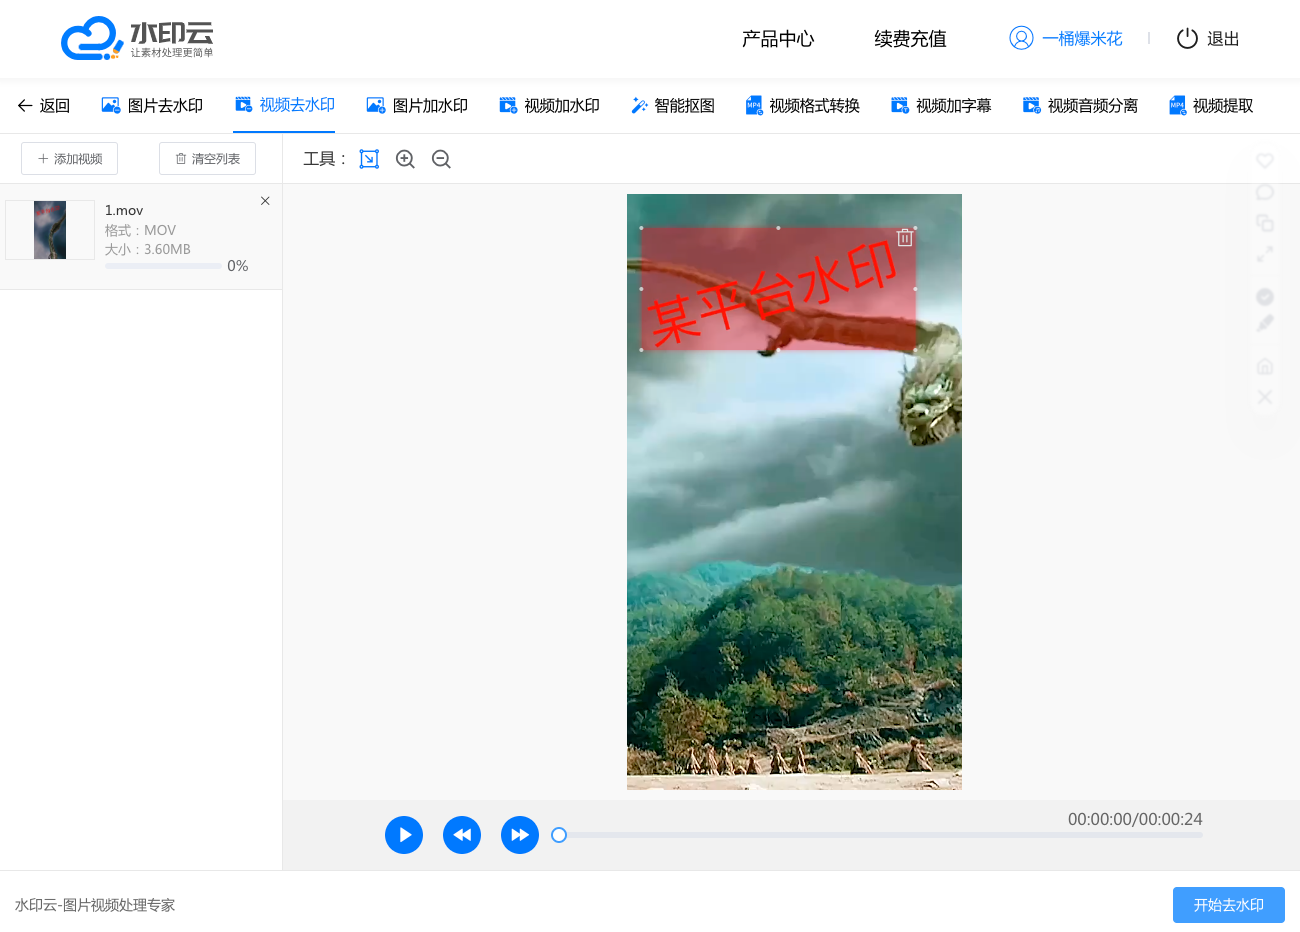Open the 视频提取 tab
Viewport: 1300px width, 932px height.
point(1211,105)
